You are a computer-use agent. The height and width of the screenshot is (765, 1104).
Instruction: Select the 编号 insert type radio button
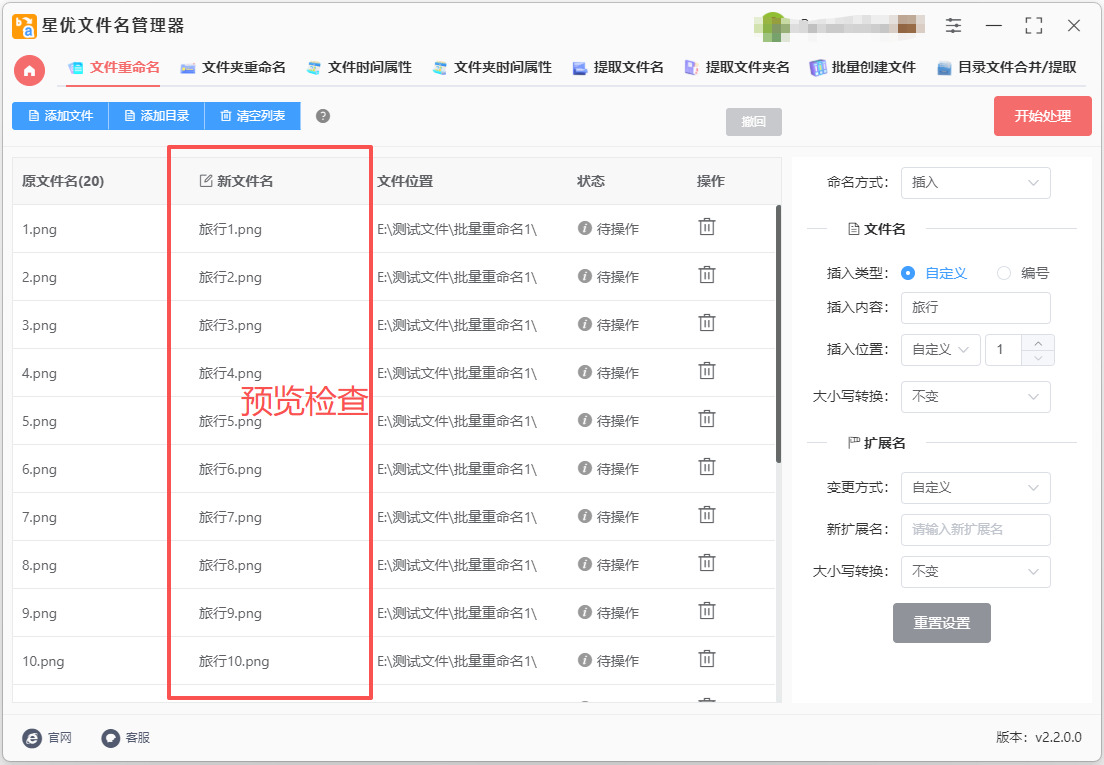click(1004, 273)
